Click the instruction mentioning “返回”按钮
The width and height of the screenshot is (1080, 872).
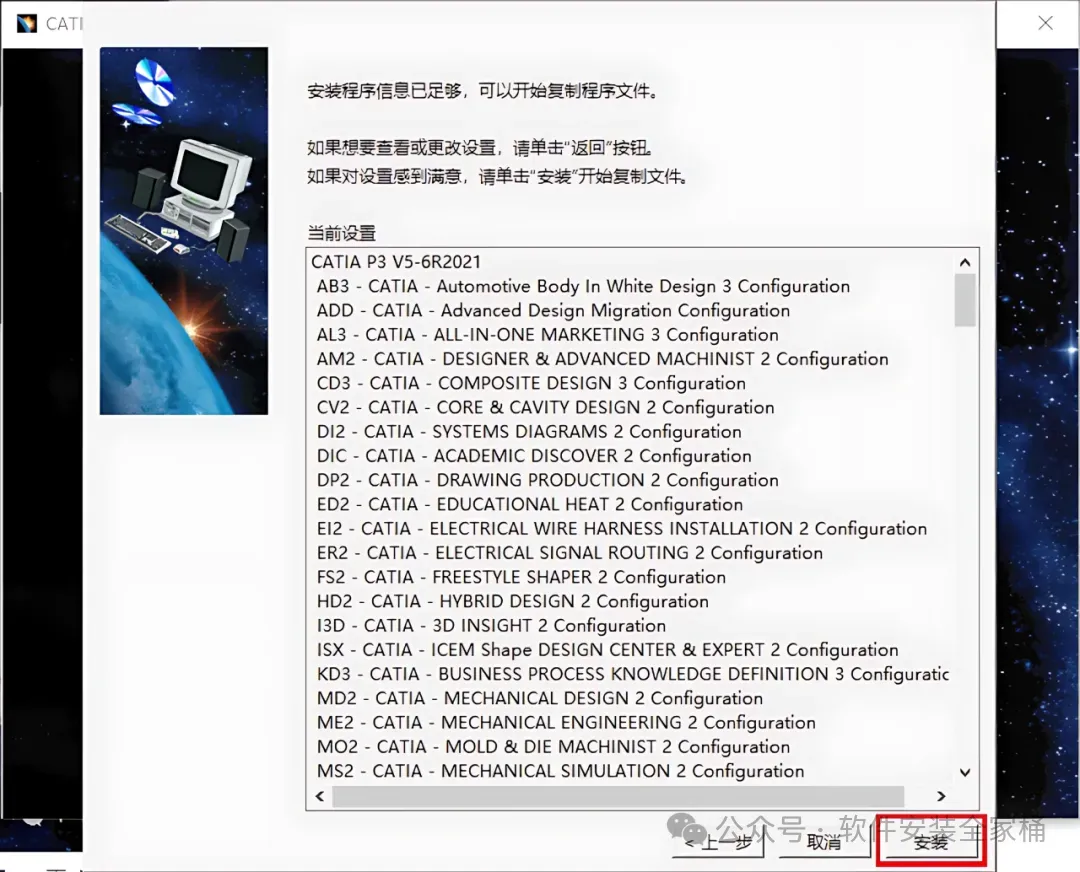pyautogui.click(x=480, y=147)
